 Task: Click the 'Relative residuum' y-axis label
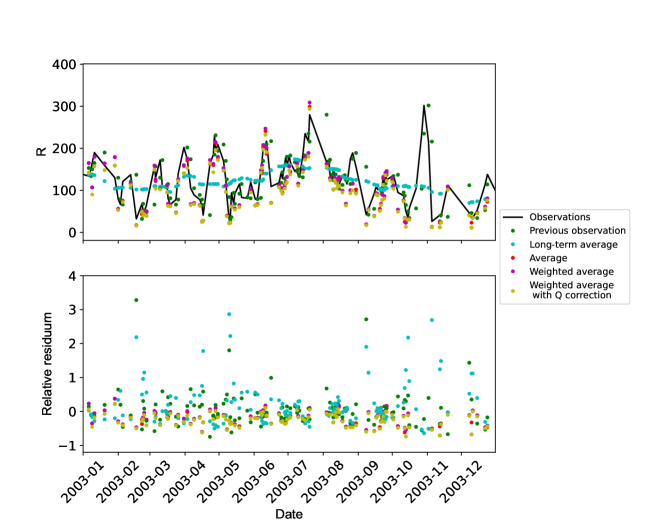tap(47, 364)
